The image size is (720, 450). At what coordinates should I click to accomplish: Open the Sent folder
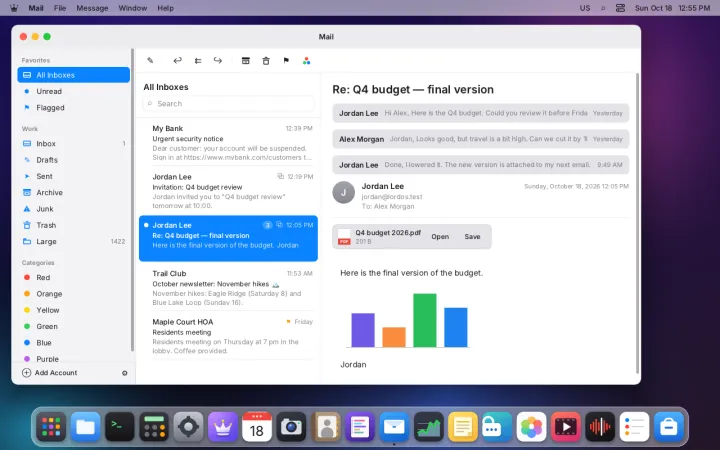click(x=73, y=176)
